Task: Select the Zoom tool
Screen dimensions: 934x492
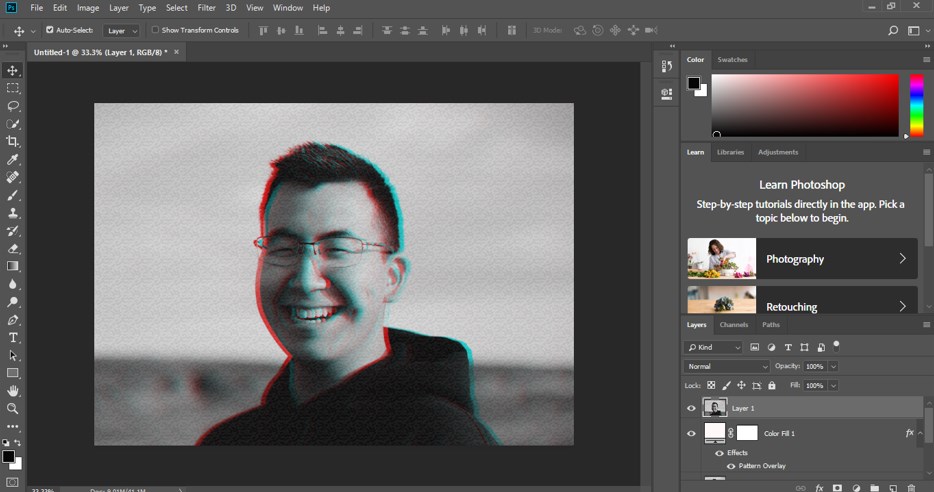Action: click(13, 409)
